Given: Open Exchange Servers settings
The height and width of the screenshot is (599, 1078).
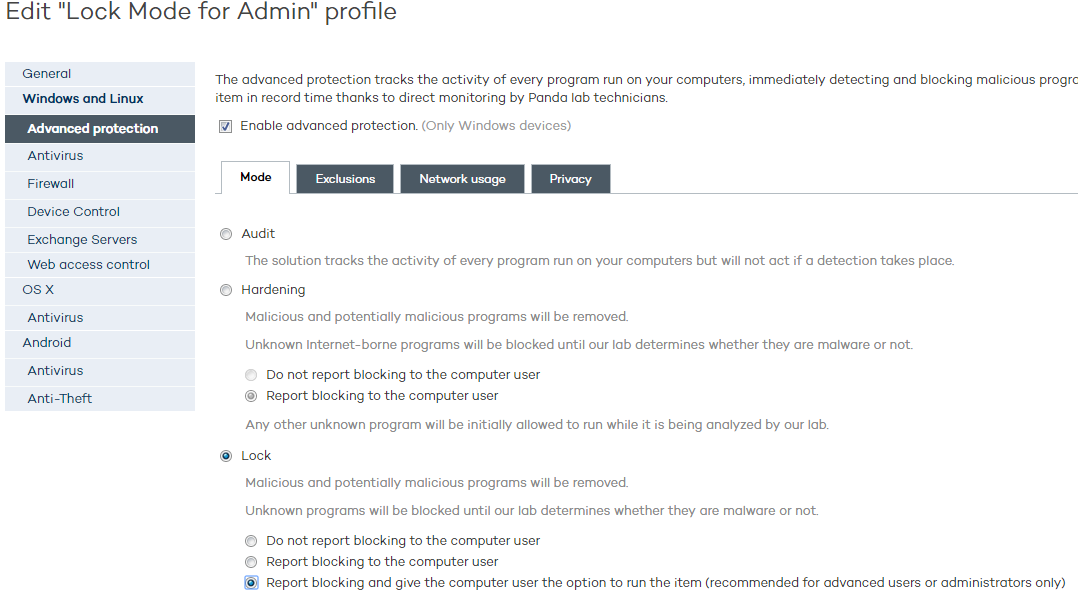Looking at the screenshot, I should tap(82, 240).
